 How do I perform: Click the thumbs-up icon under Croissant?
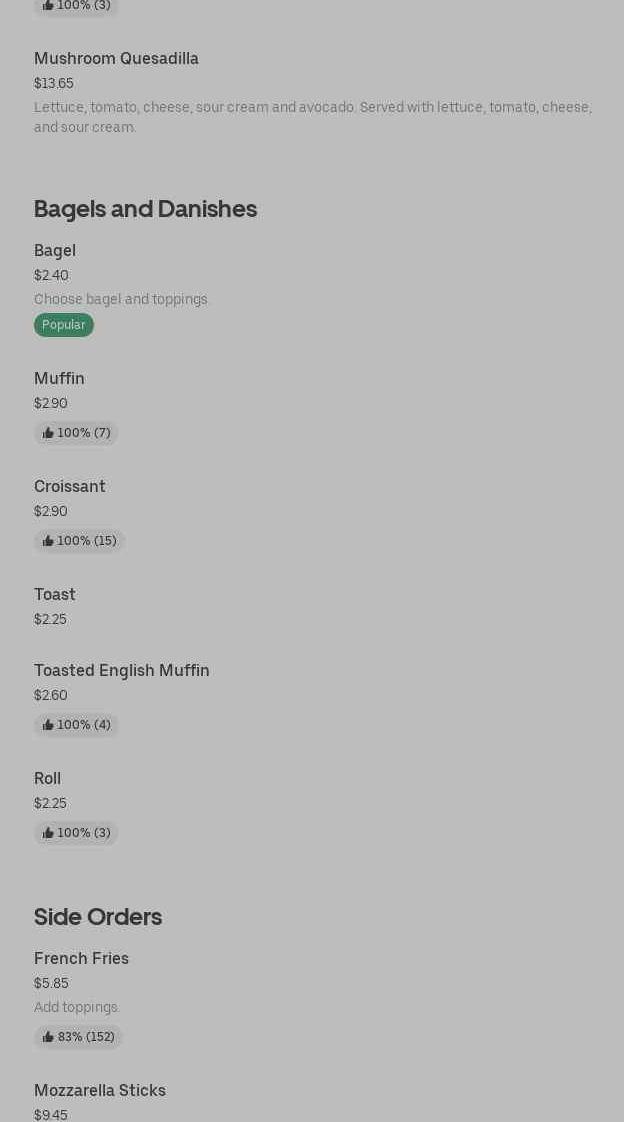click(x=48, y=541)
